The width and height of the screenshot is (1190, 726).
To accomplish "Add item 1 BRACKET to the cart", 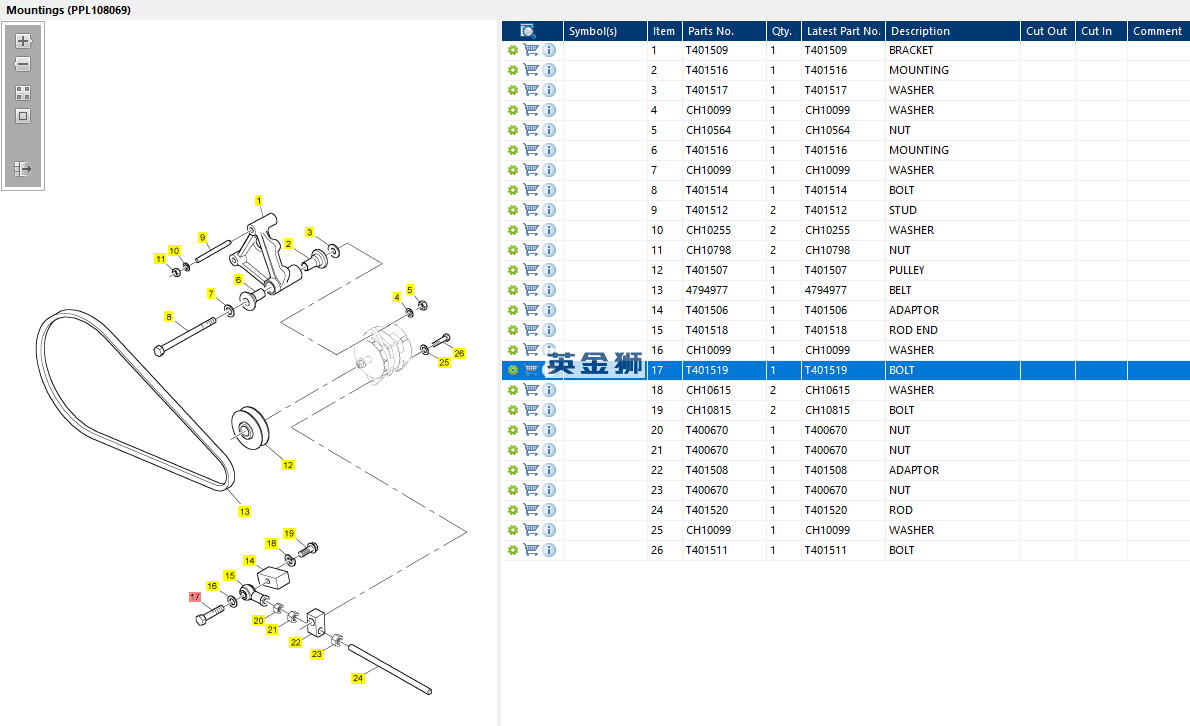I will tap(531, 50).
